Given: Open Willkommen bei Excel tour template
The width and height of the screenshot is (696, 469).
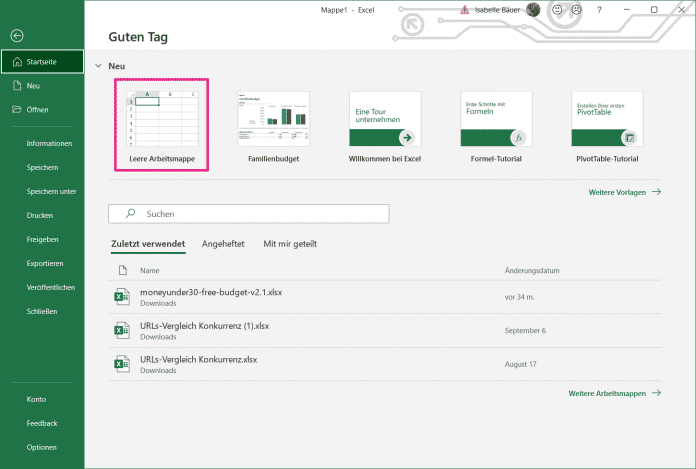Looking at the screenshot, I should [x=385, y=127].
